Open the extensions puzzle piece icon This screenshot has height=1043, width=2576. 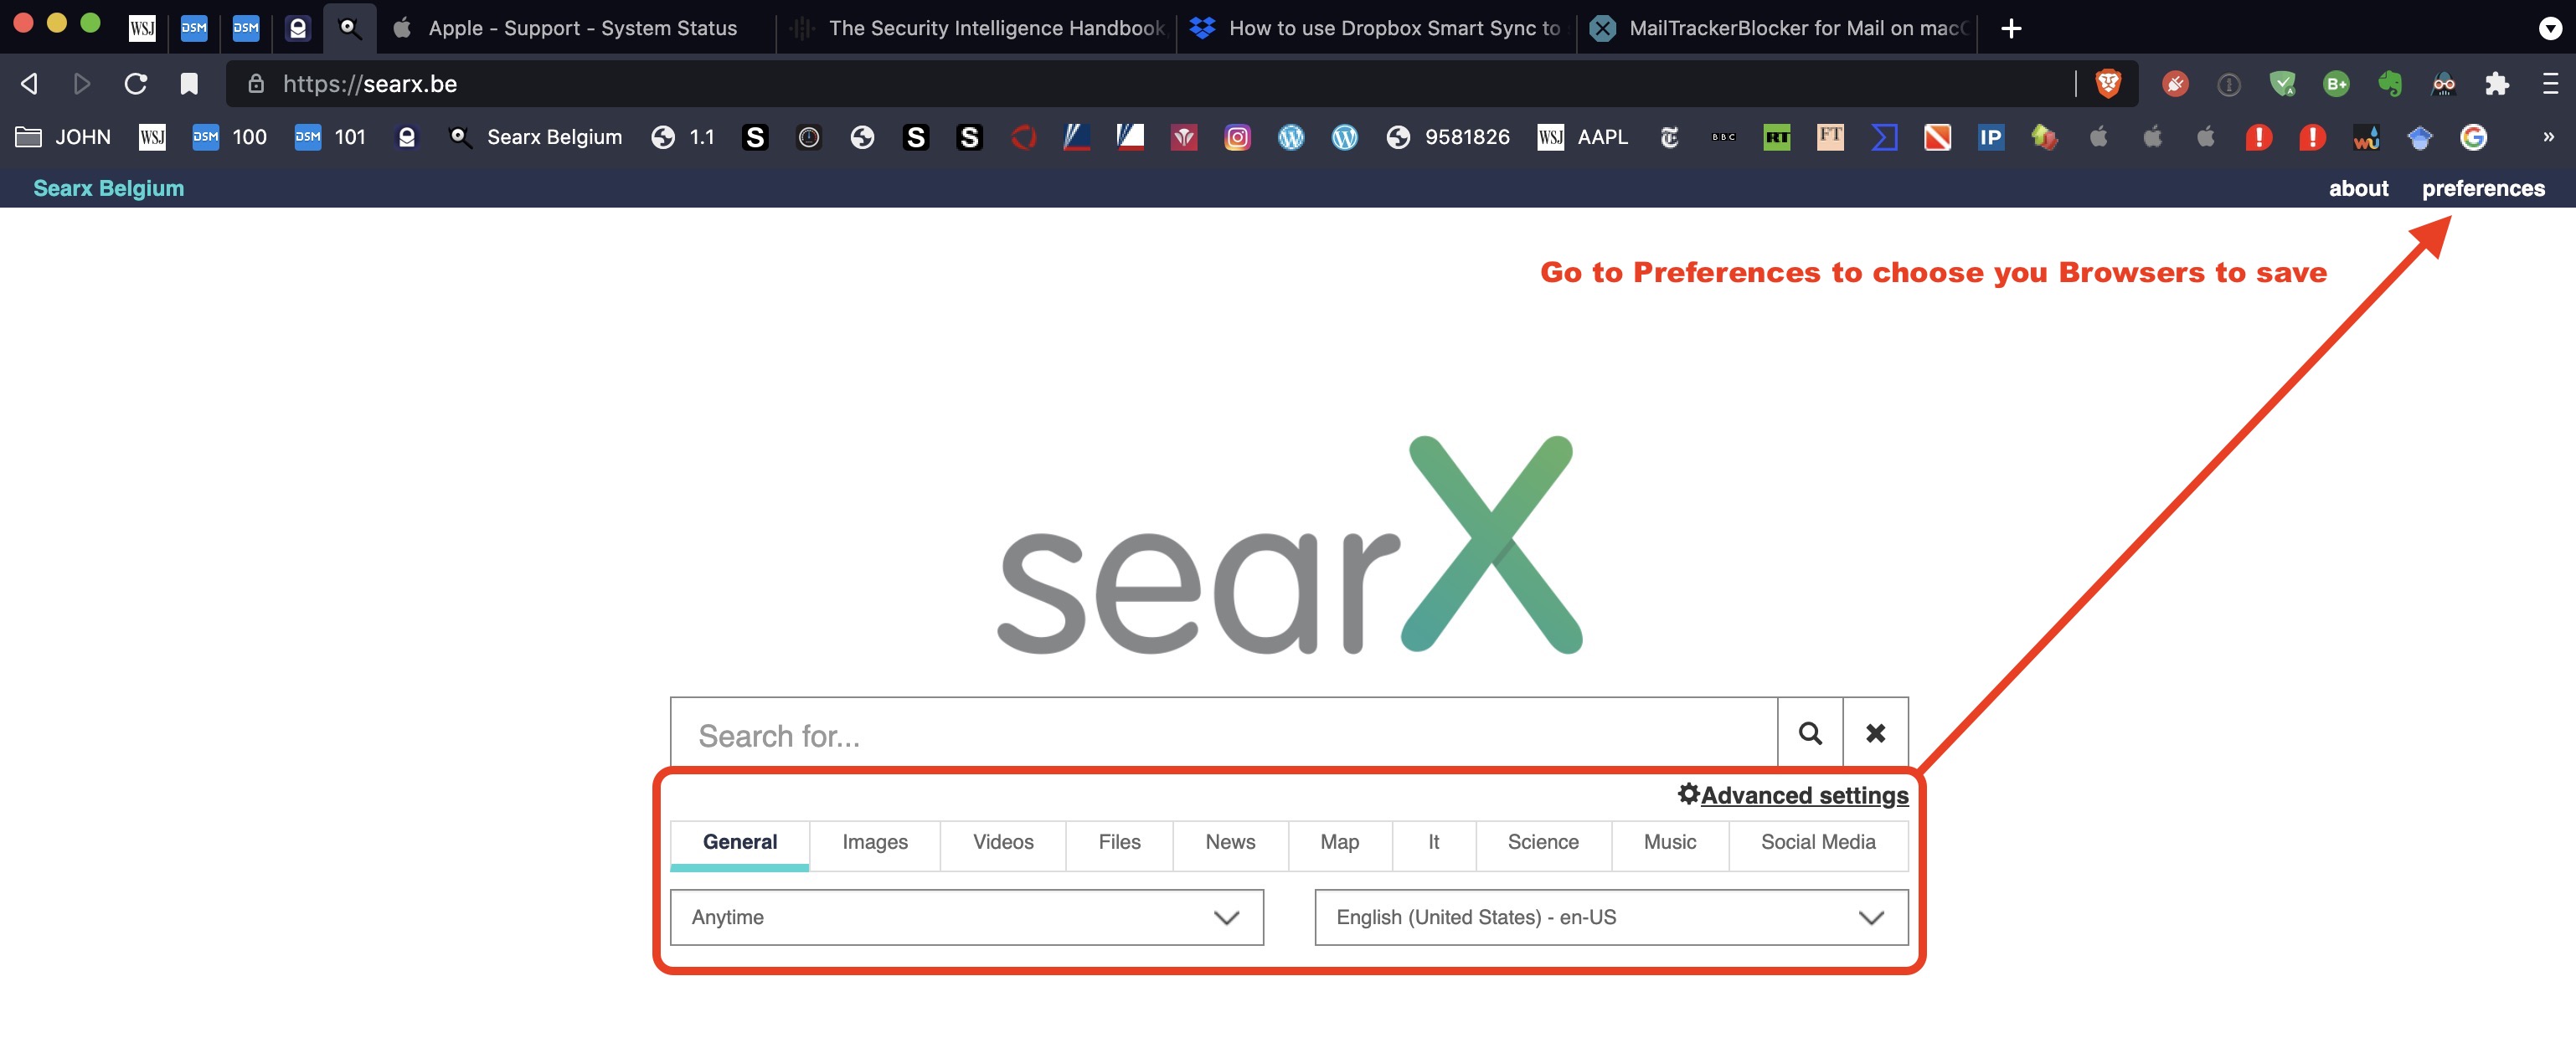2497,84
